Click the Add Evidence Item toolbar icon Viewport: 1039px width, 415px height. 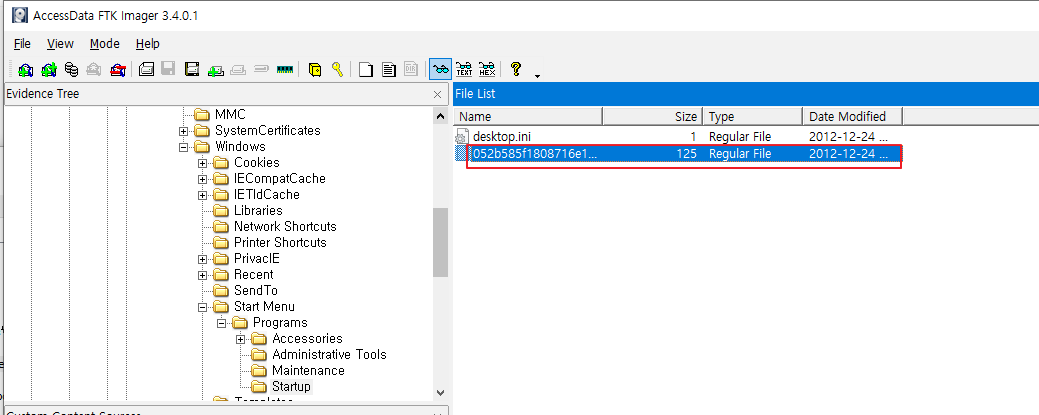point(25,69)
